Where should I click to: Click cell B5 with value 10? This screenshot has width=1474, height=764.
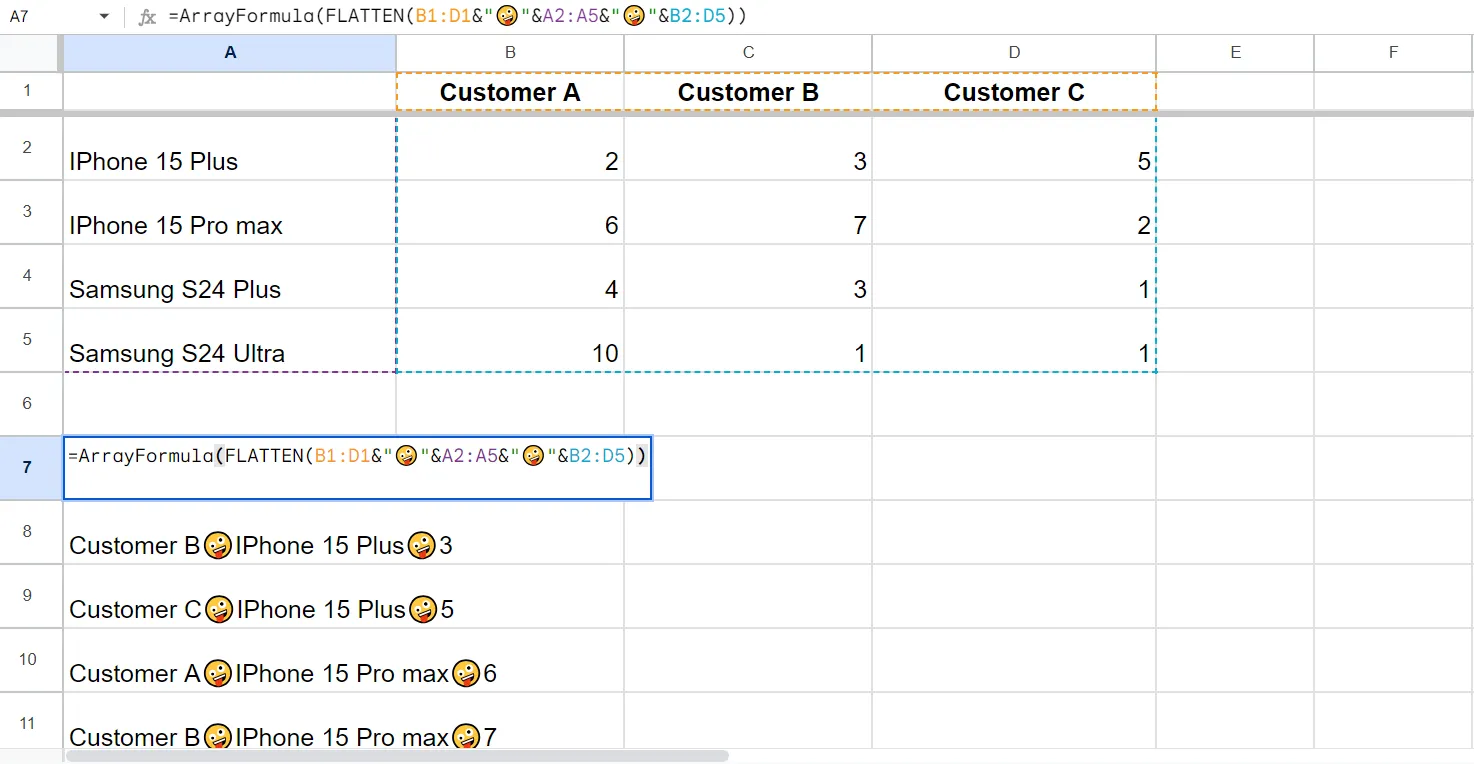pyautogui.click(x=510, y=341)
